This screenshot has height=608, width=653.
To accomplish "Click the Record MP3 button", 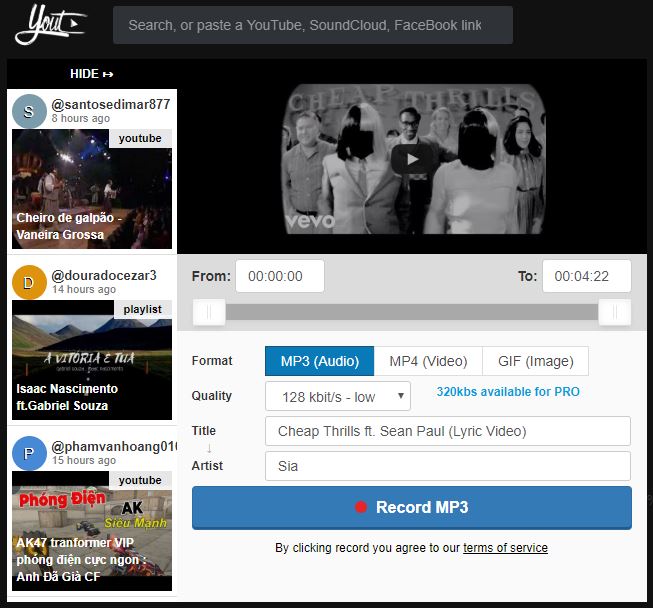I will coord(412,508).
